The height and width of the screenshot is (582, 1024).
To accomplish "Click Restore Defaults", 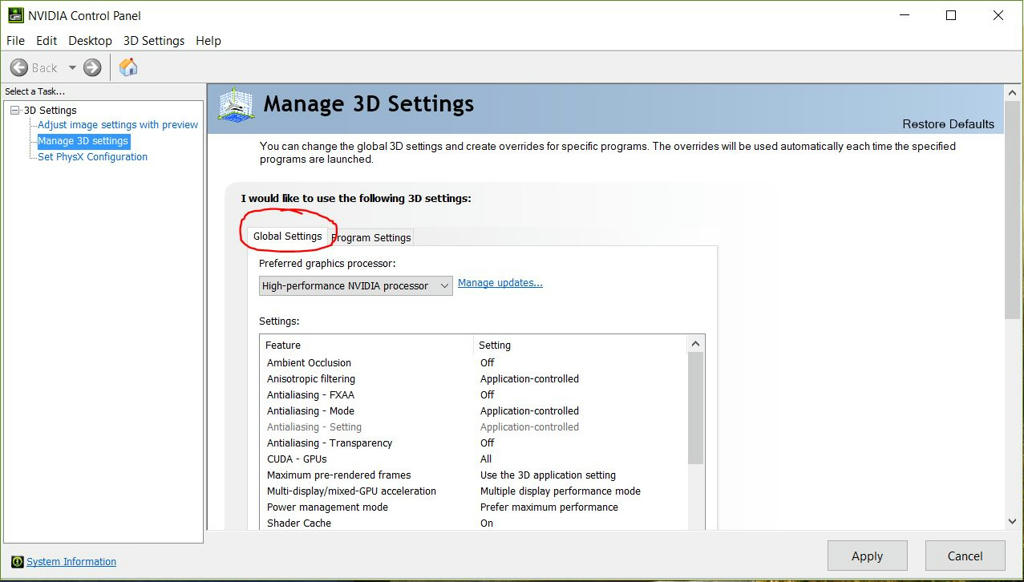I will point(948,124).
